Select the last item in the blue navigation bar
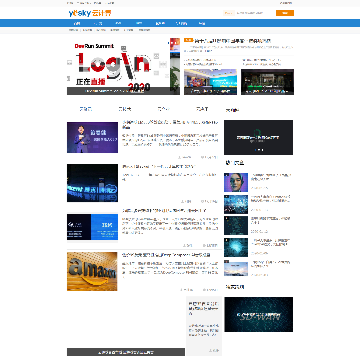 pyautogui.click(x=202, y=23)
